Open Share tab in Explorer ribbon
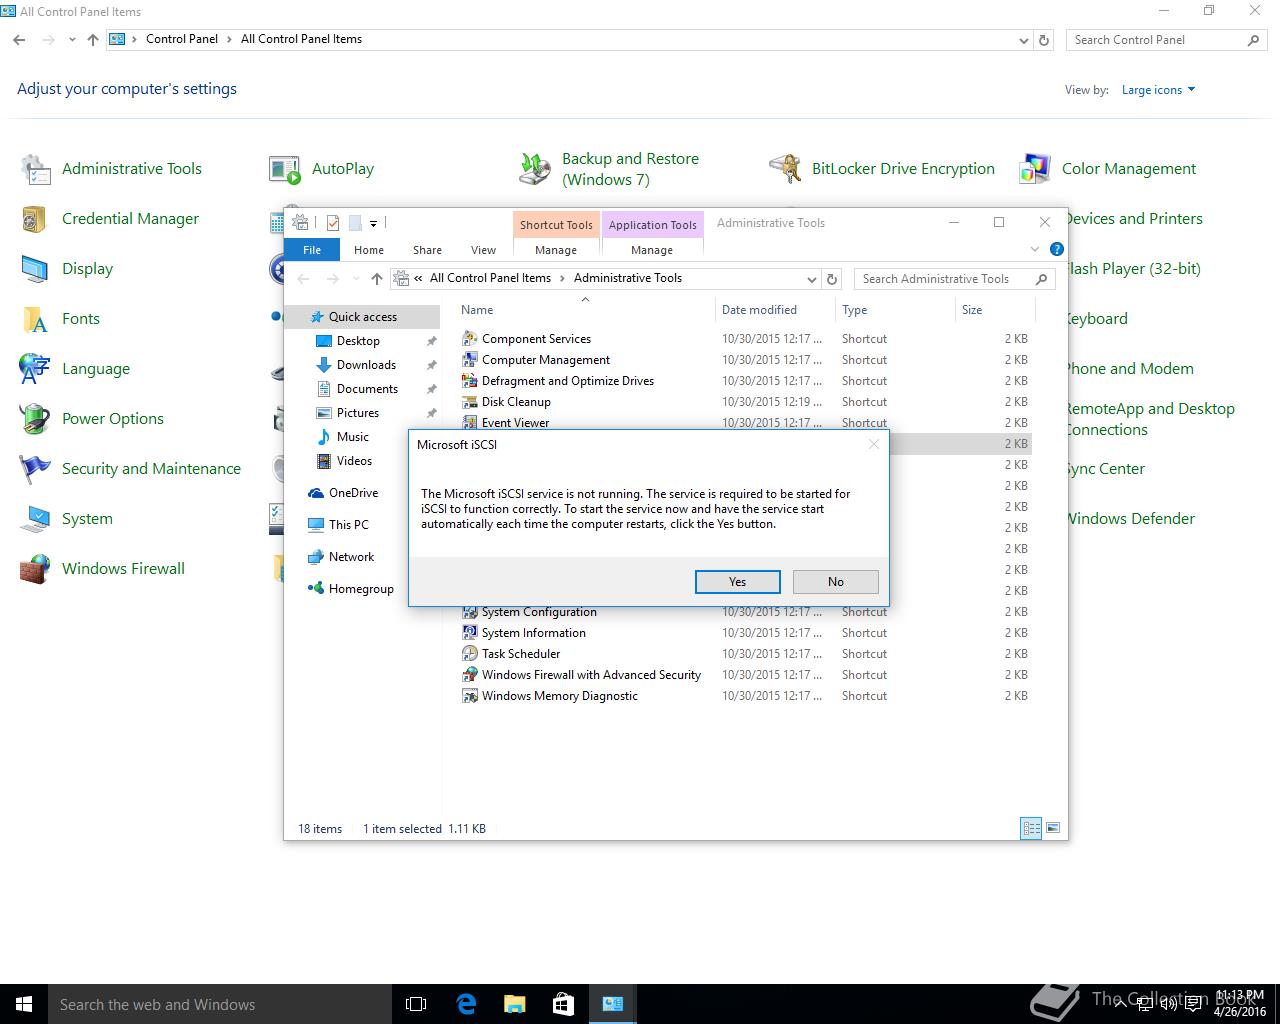Viewport: 1280px width, 1024px height. (x=427, y=250)
